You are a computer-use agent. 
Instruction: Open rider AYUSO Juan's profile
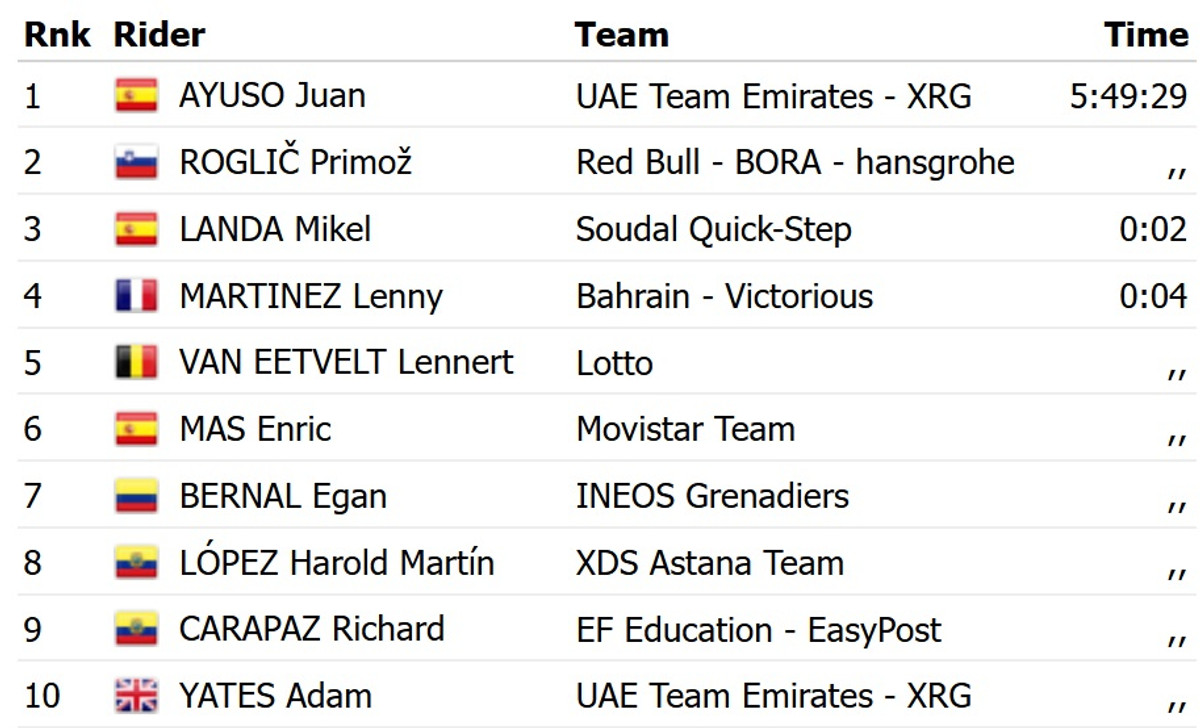pos(272,96)
